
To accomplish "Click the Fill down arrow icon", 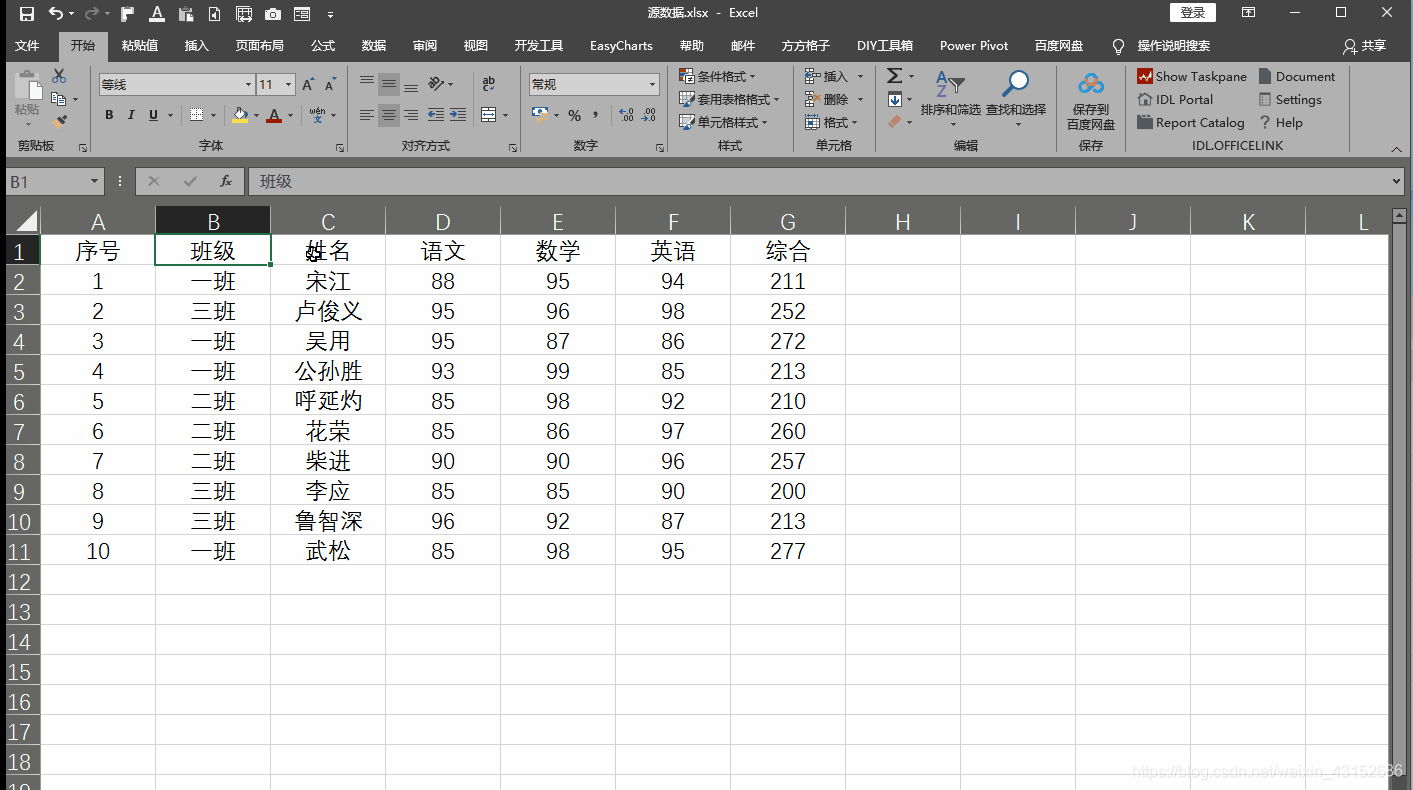I will point(894,99).
